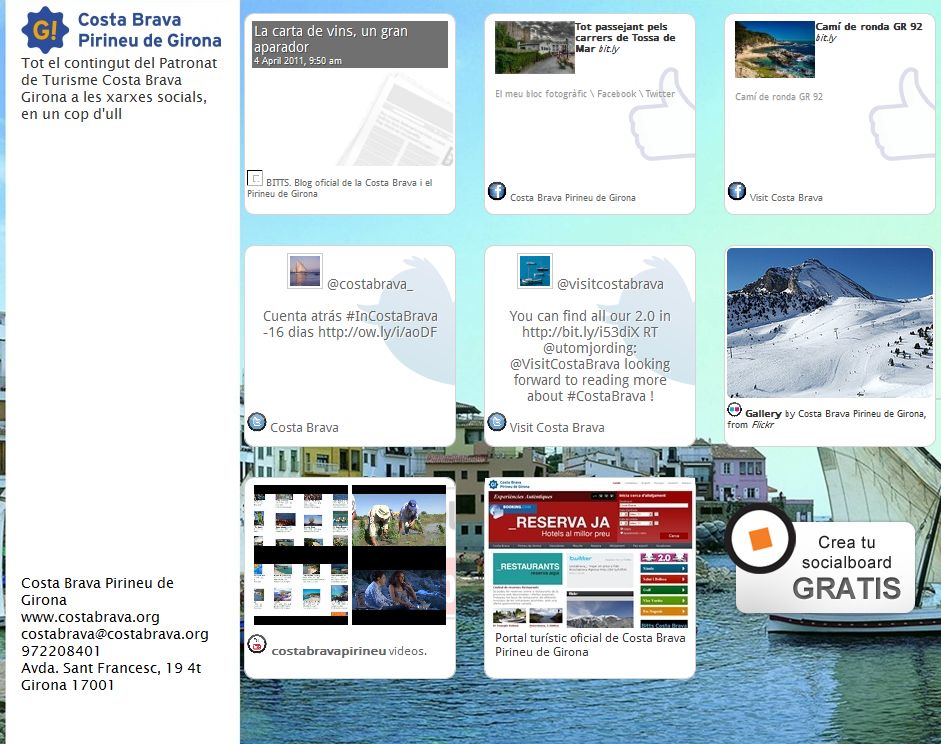Click the orange square socialboard logo
Viewport: 941px width, 744px height.
(x=760, y=538)
